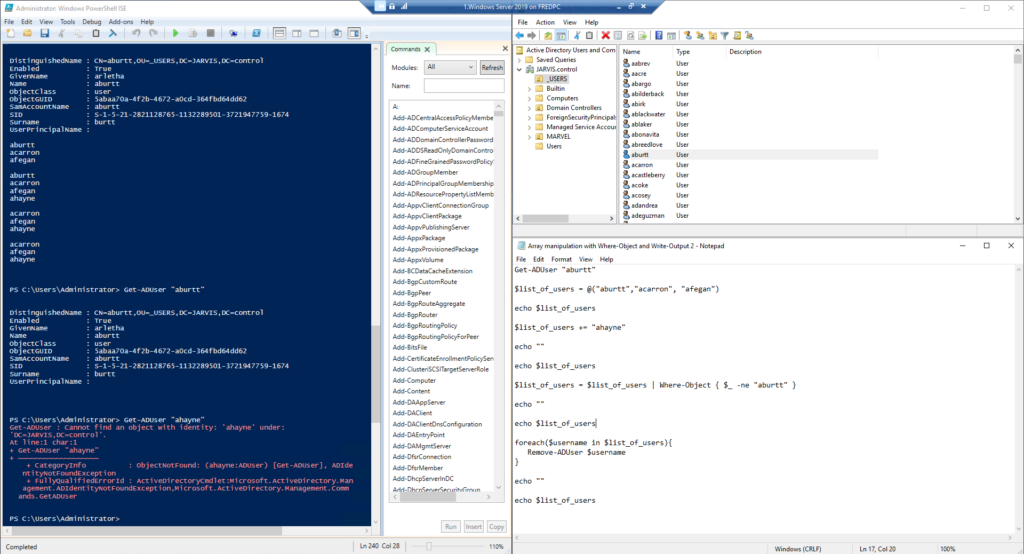Viewport: 1024px width, 554px height.
Task: Adjust ISE zoom slider in status bar
Action: 429,546
